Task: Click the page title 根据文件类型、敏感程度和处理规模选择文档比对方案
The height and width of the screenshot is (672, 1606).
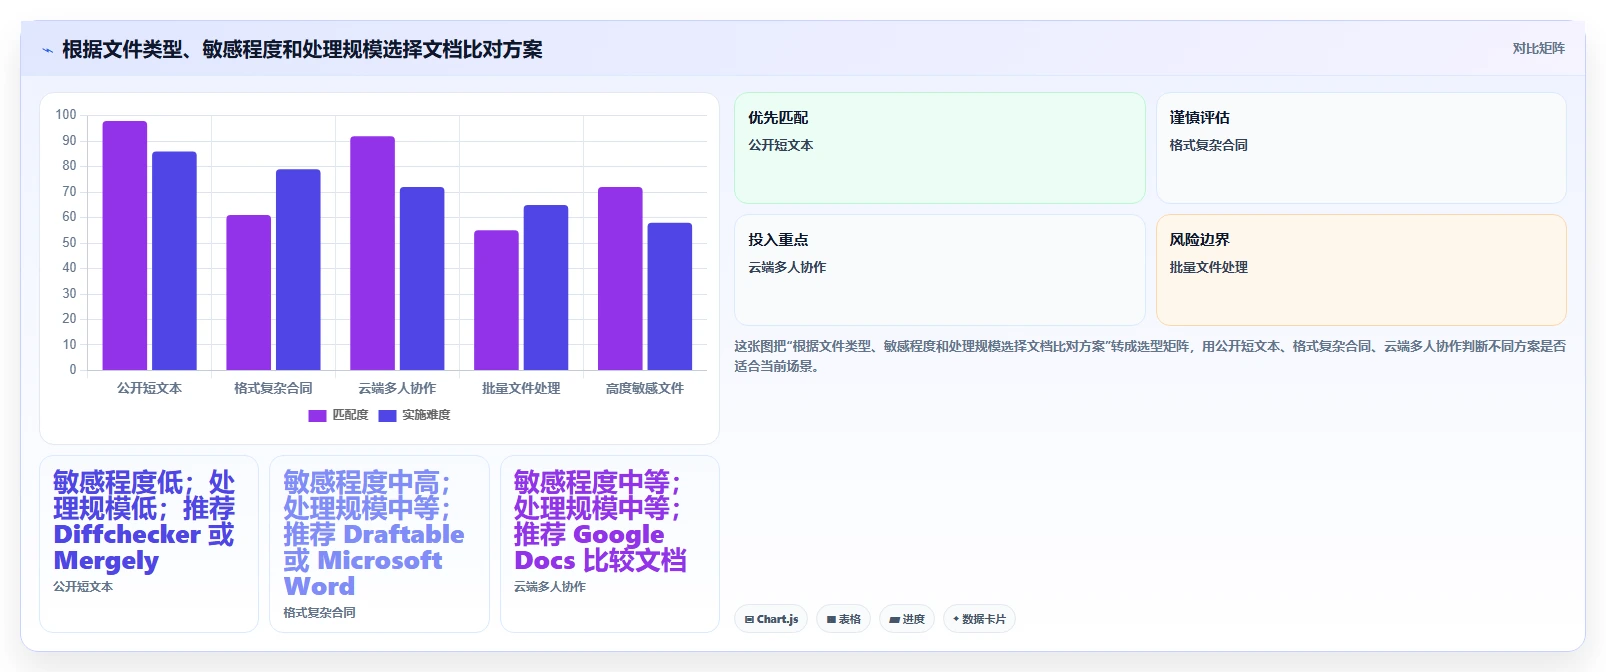Action: 302,49
